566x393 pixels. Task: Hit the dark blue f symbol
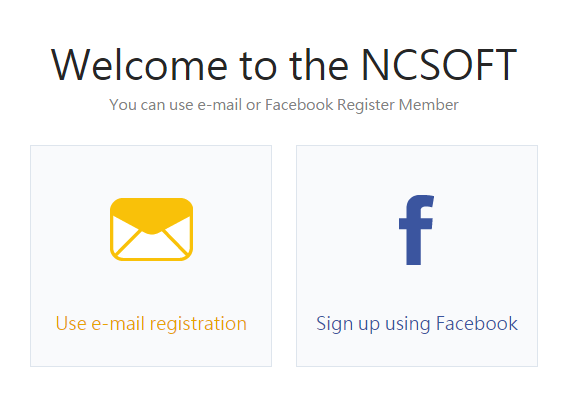(416, 230)
